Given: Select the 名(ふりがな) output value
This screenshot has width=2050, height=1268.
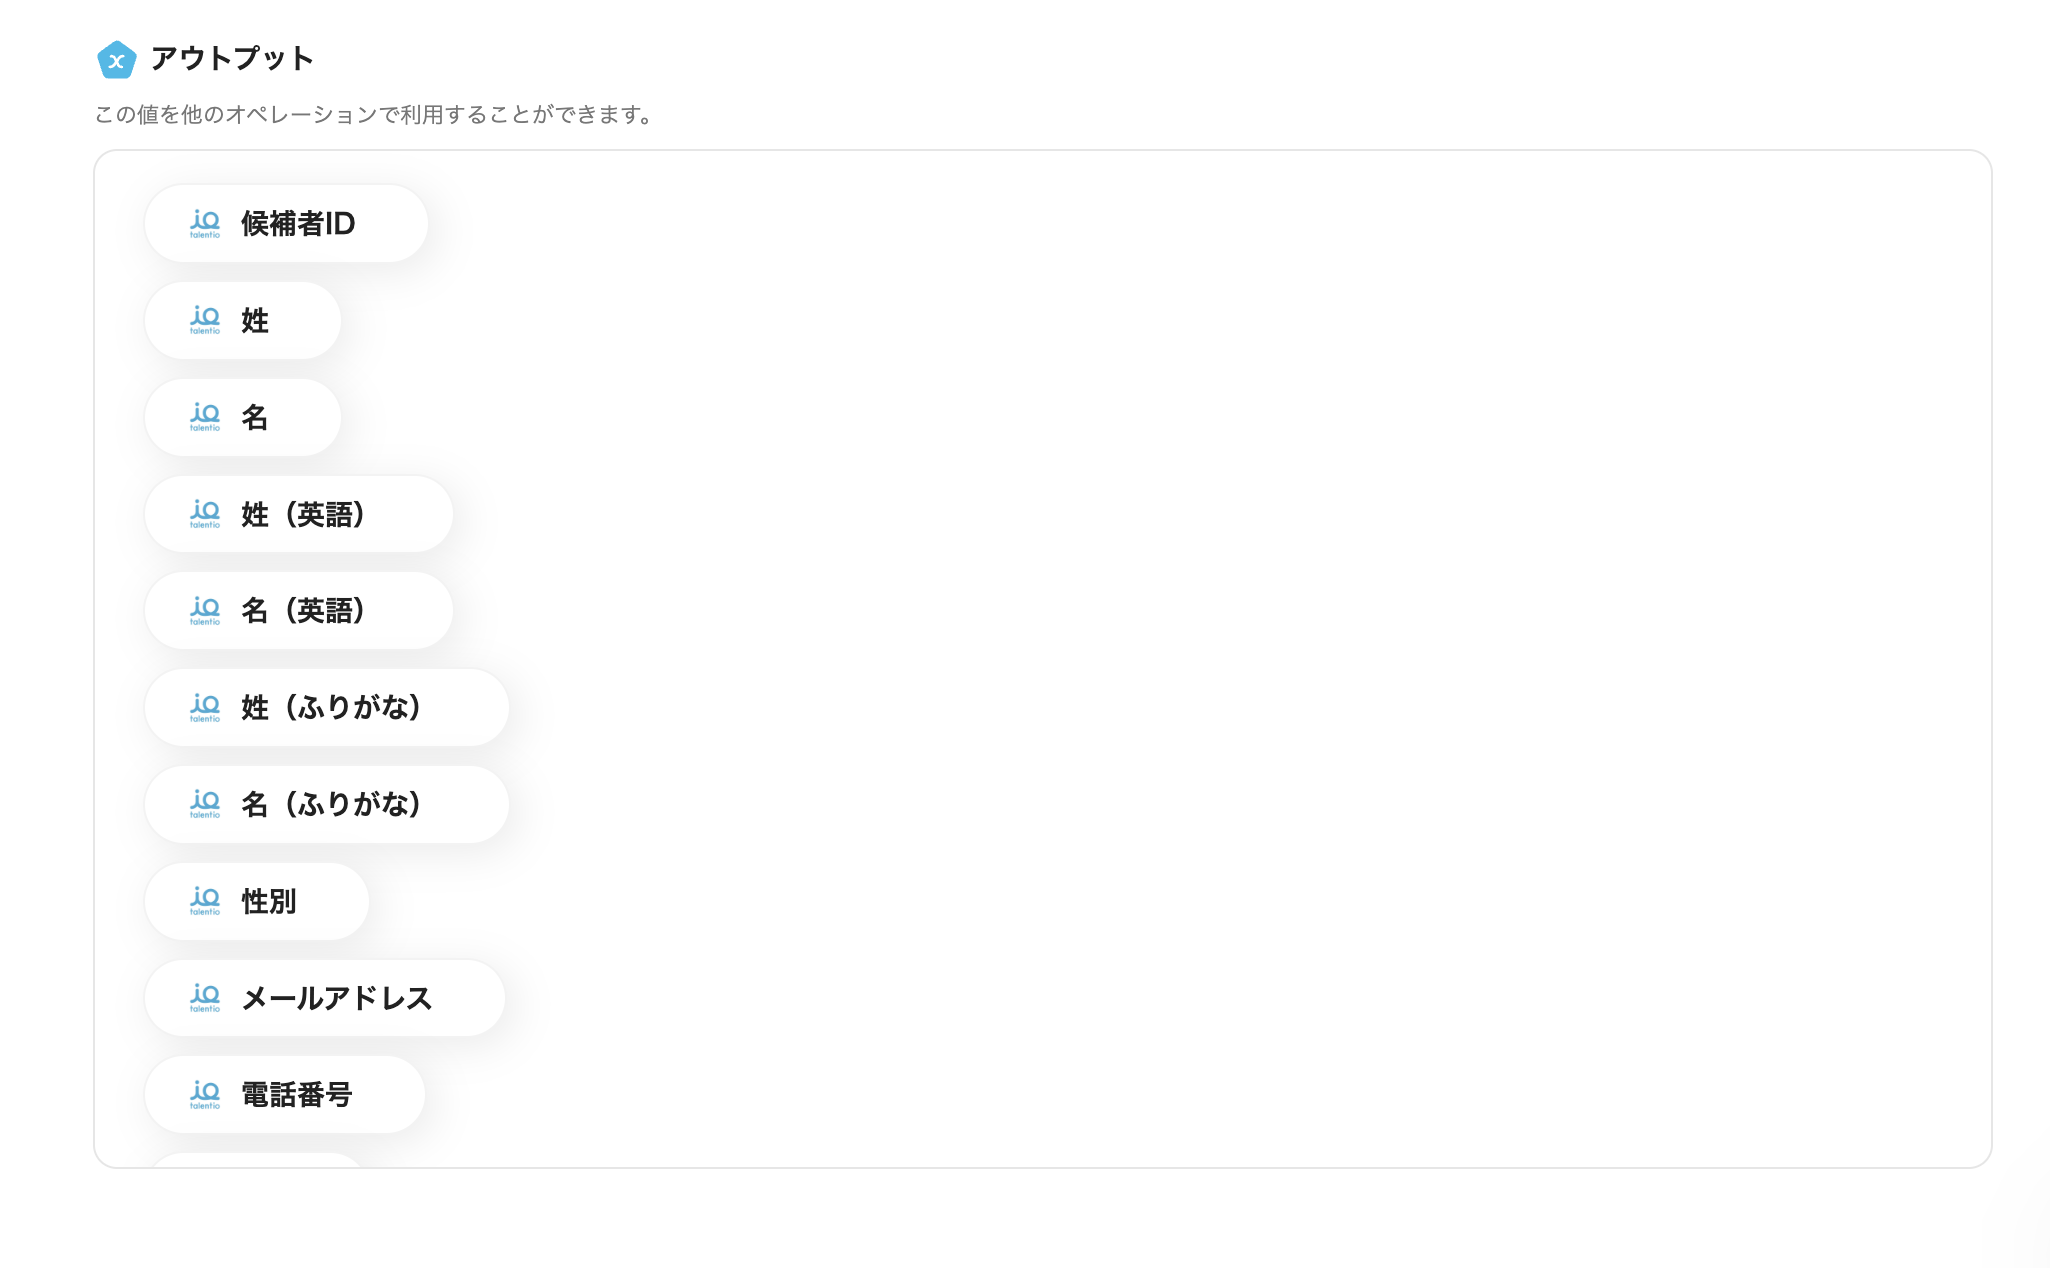Looking at the screenshot, I should click(x=327, y=804).
